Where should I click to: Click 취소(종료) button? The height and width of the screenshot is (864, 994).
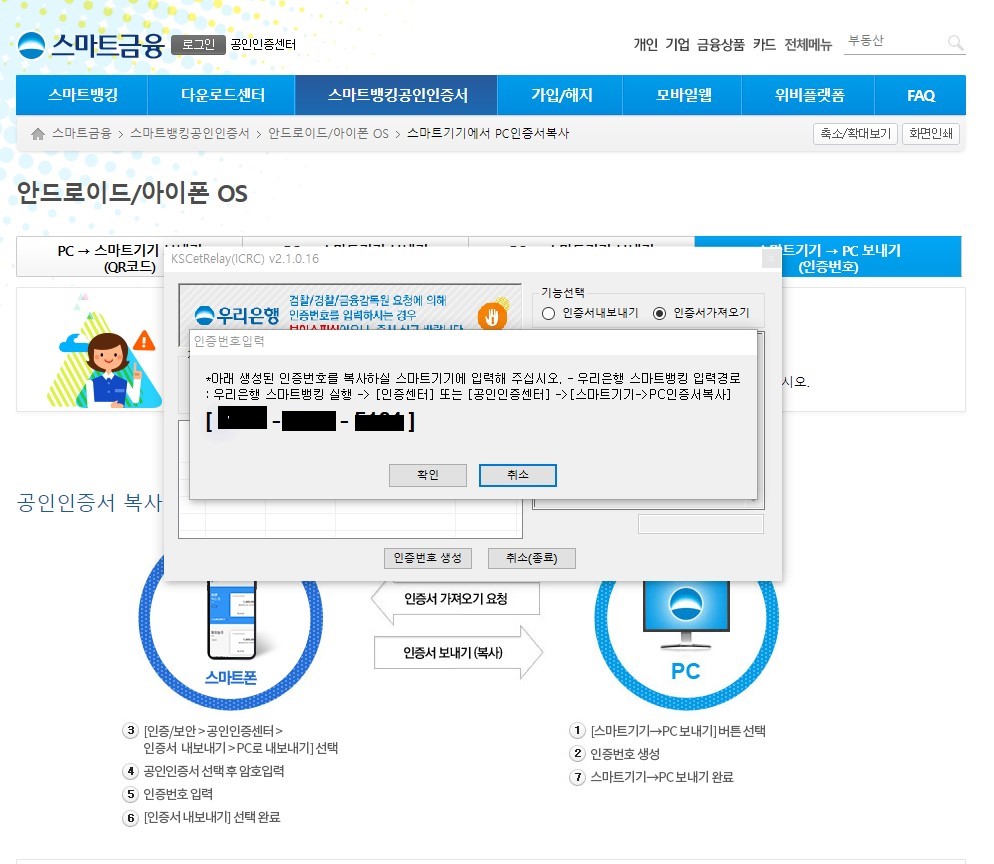532,558
